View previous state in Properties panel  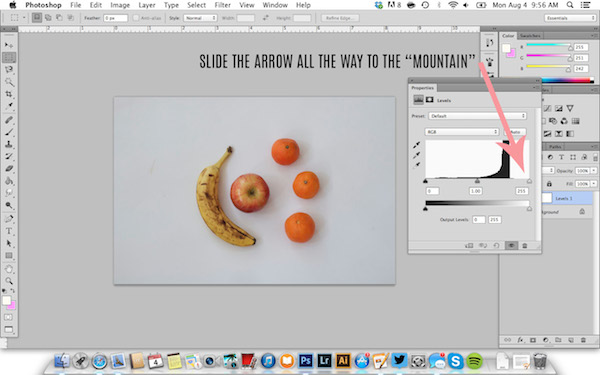[x=483, y=246]
